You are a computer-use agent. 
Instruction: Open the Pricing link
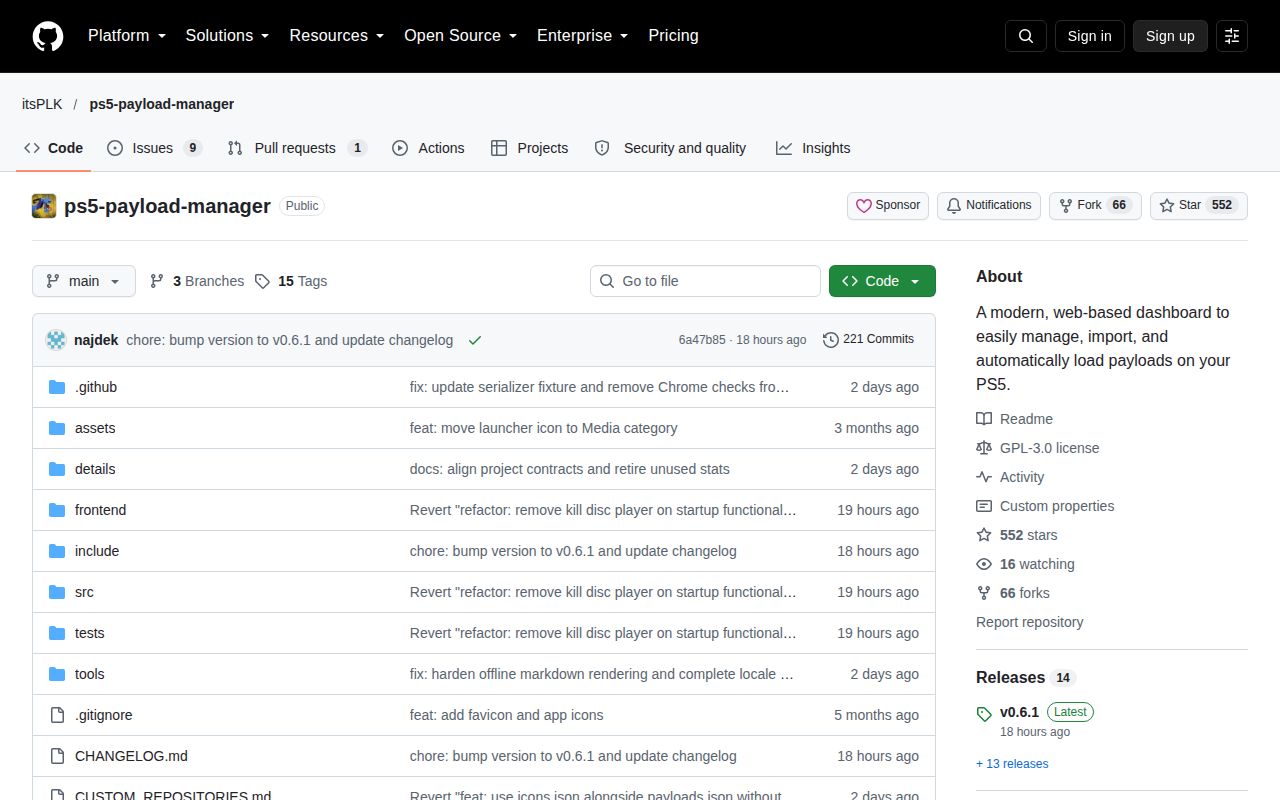point(673,35)
